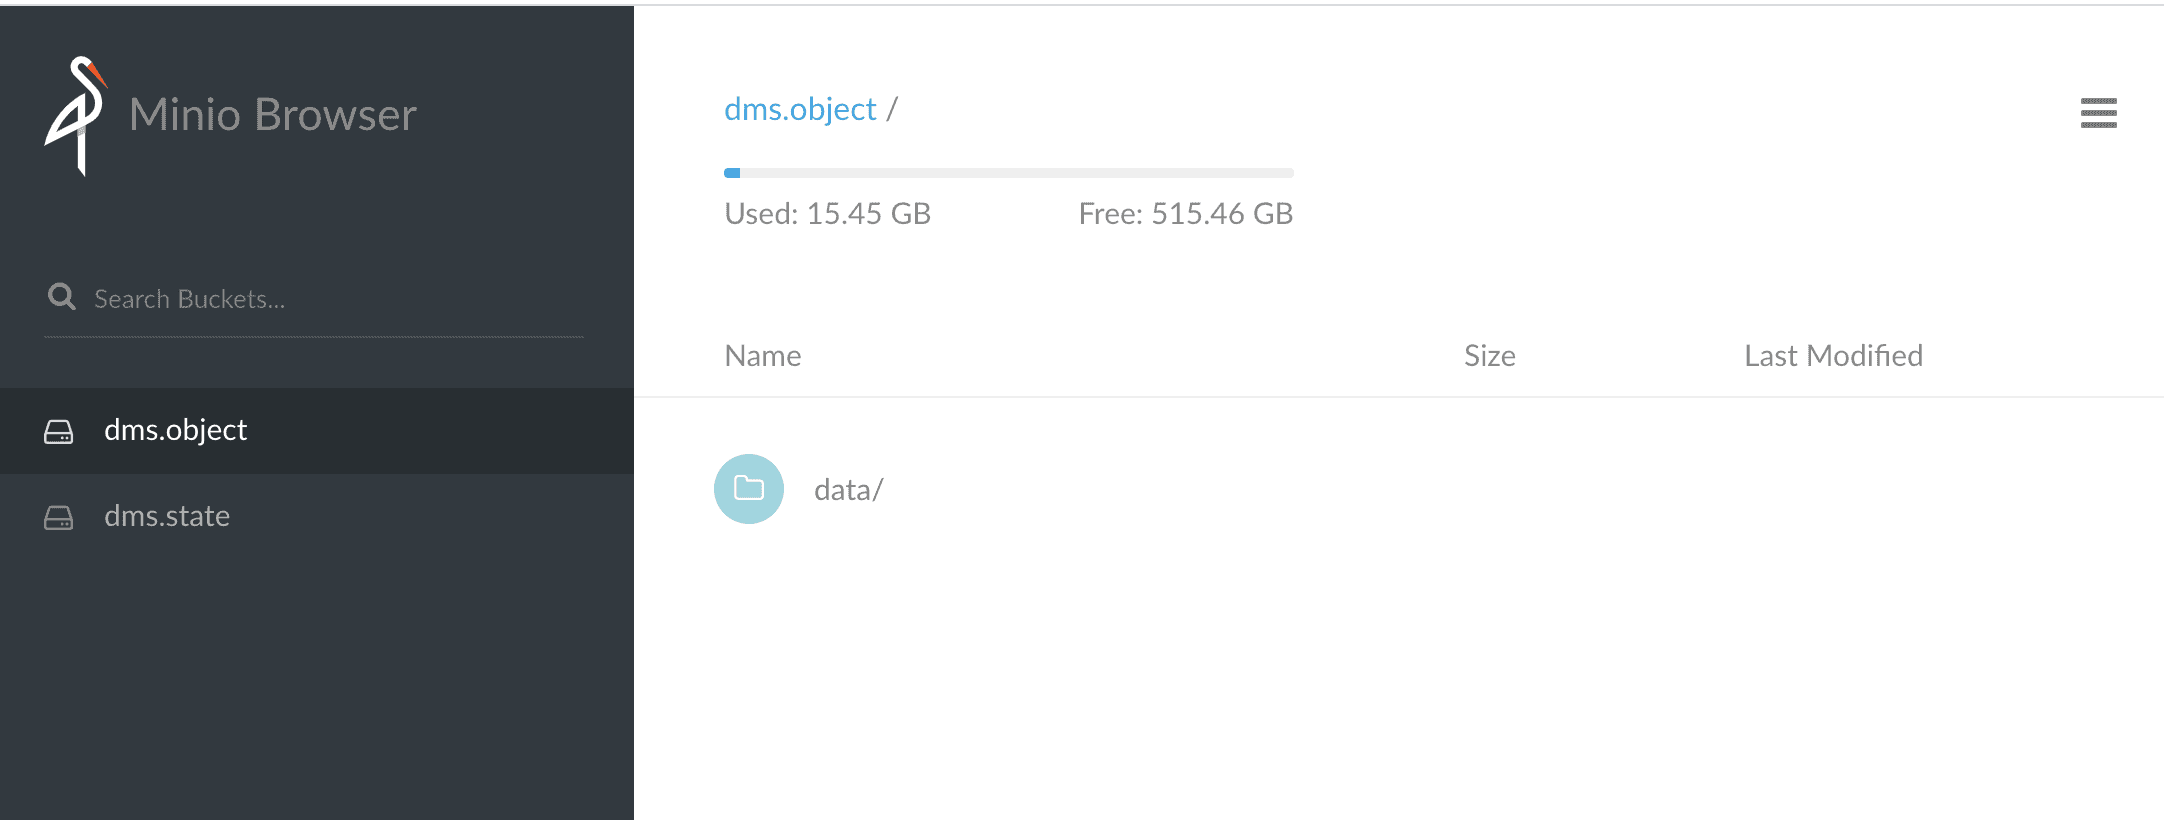The image size is (2164, 820).
Task: Open the data/ folder
Action: (848, 490)
